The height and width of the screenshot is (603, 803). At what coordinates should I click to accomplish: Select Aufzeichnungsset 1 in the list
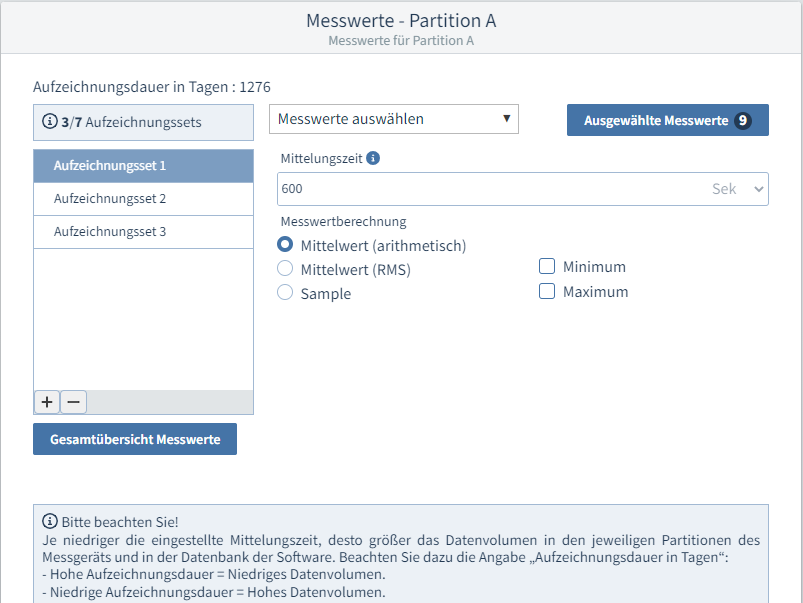(143, 166)
